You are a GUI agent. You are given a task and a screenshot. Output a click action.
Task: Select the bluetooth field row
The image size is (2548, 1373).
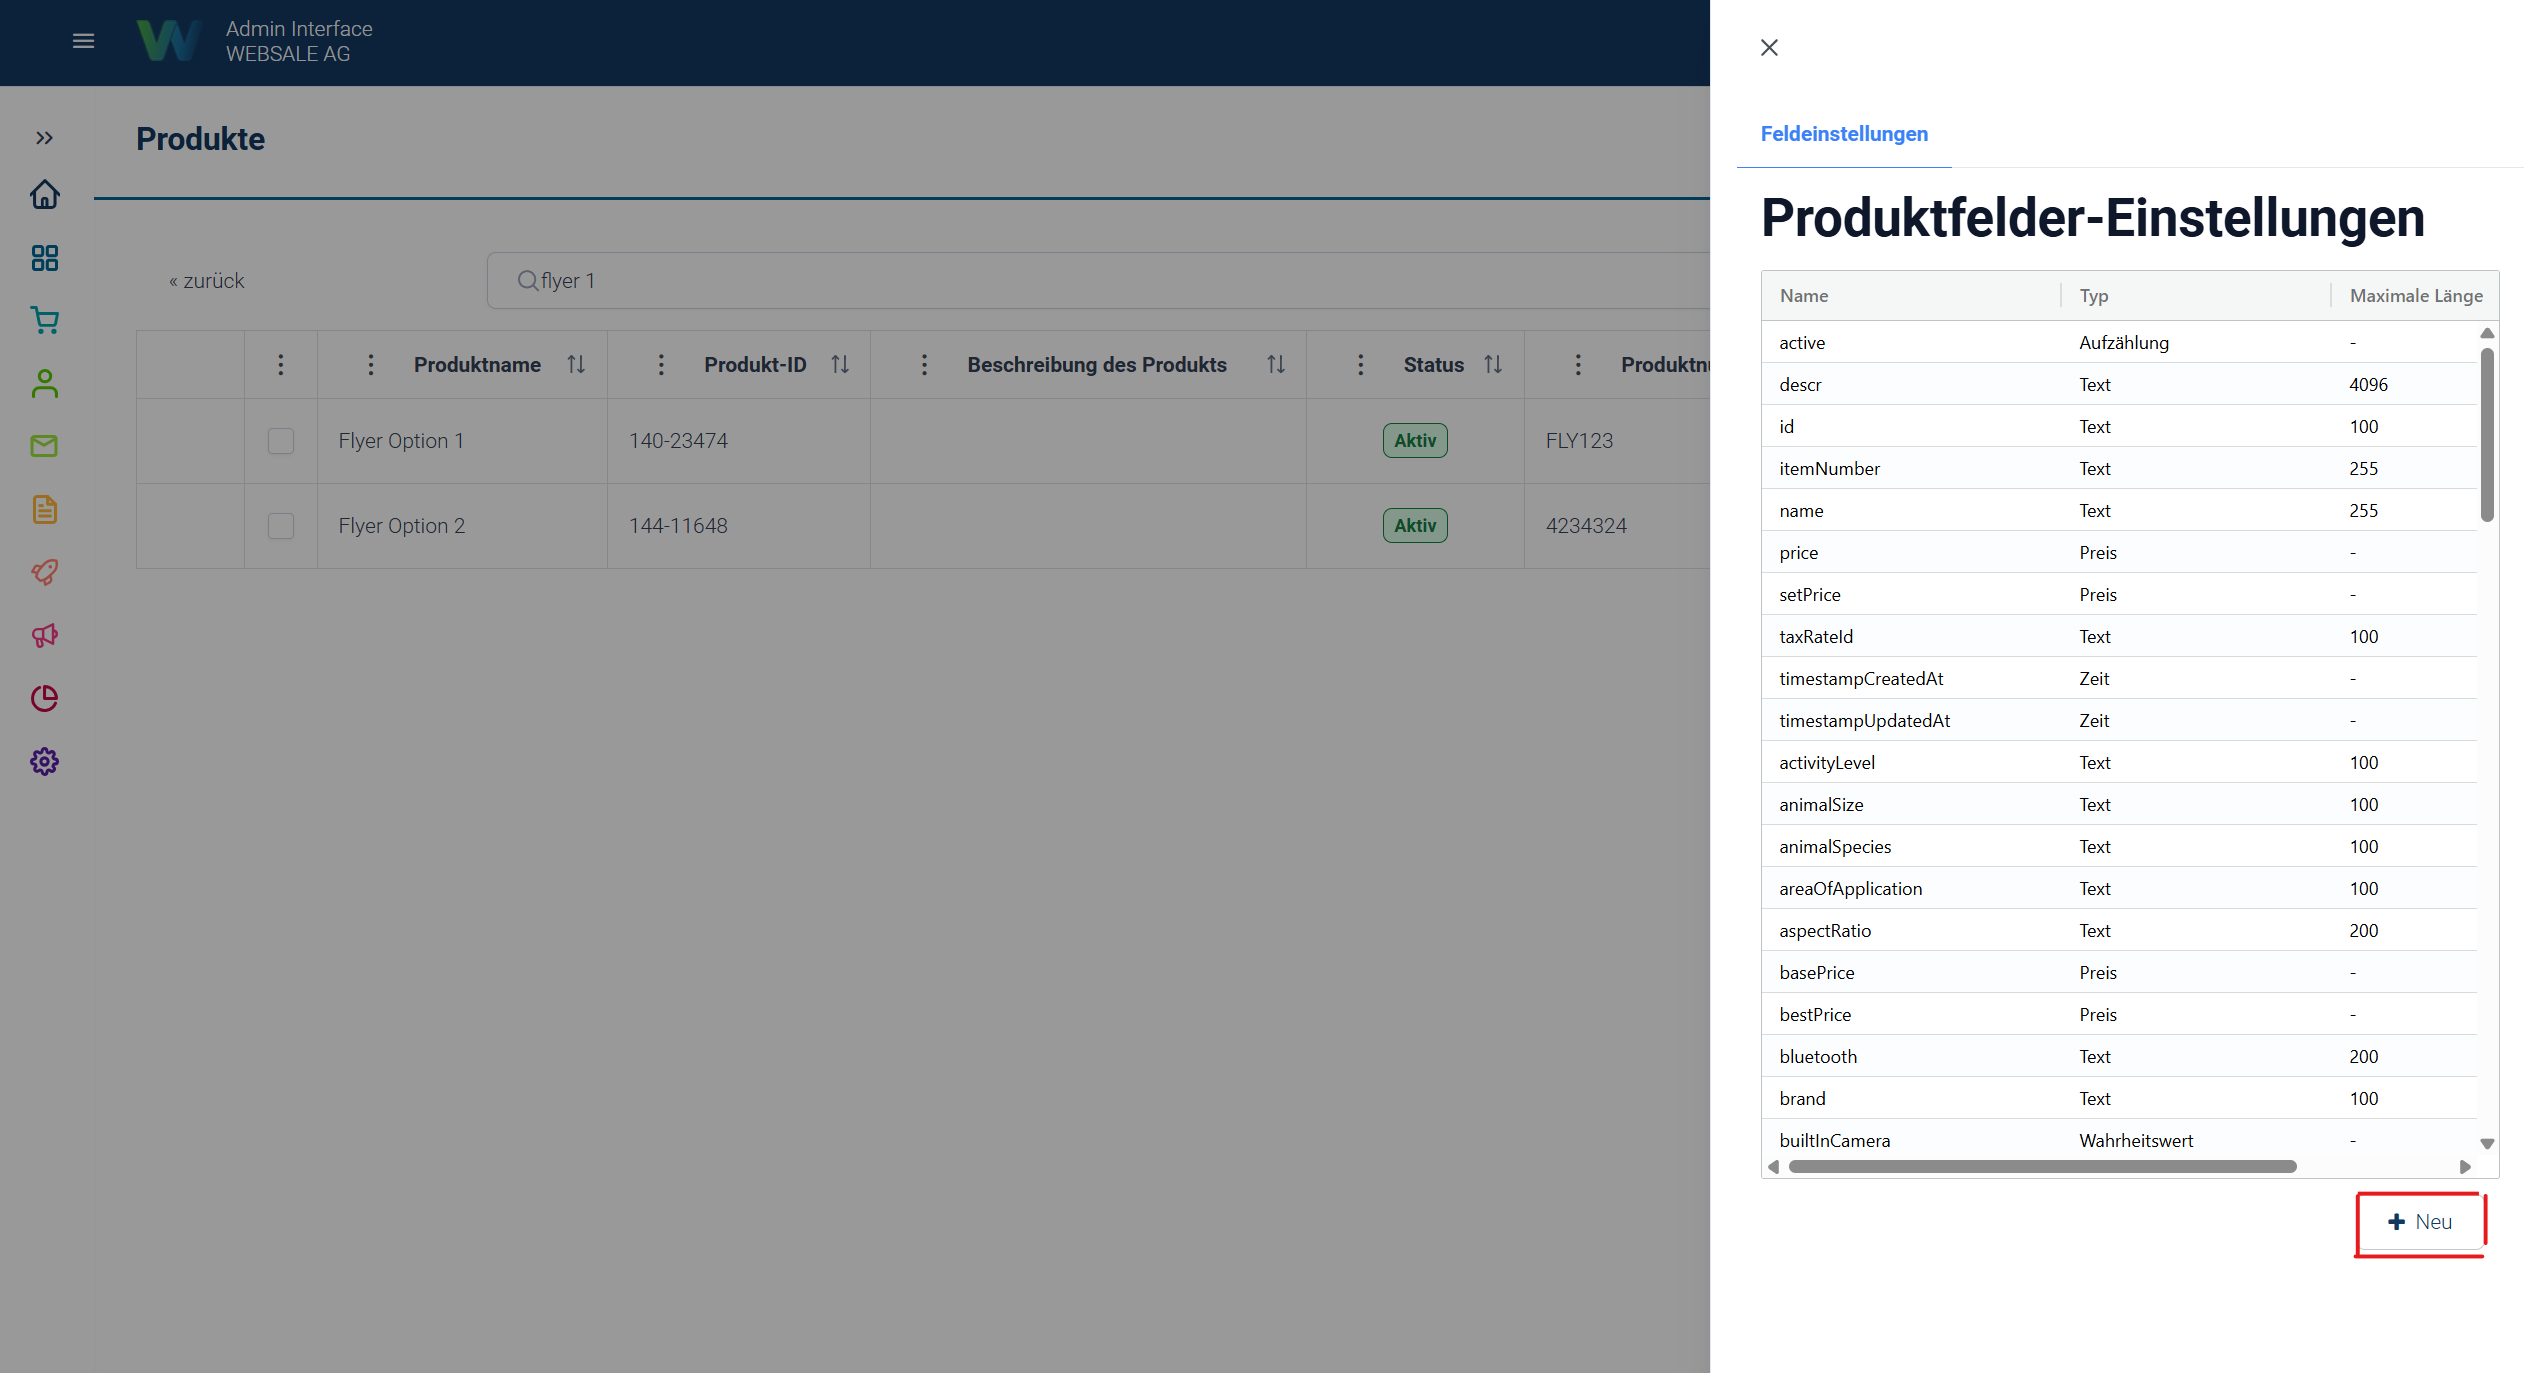(x=2120, y=1057)
